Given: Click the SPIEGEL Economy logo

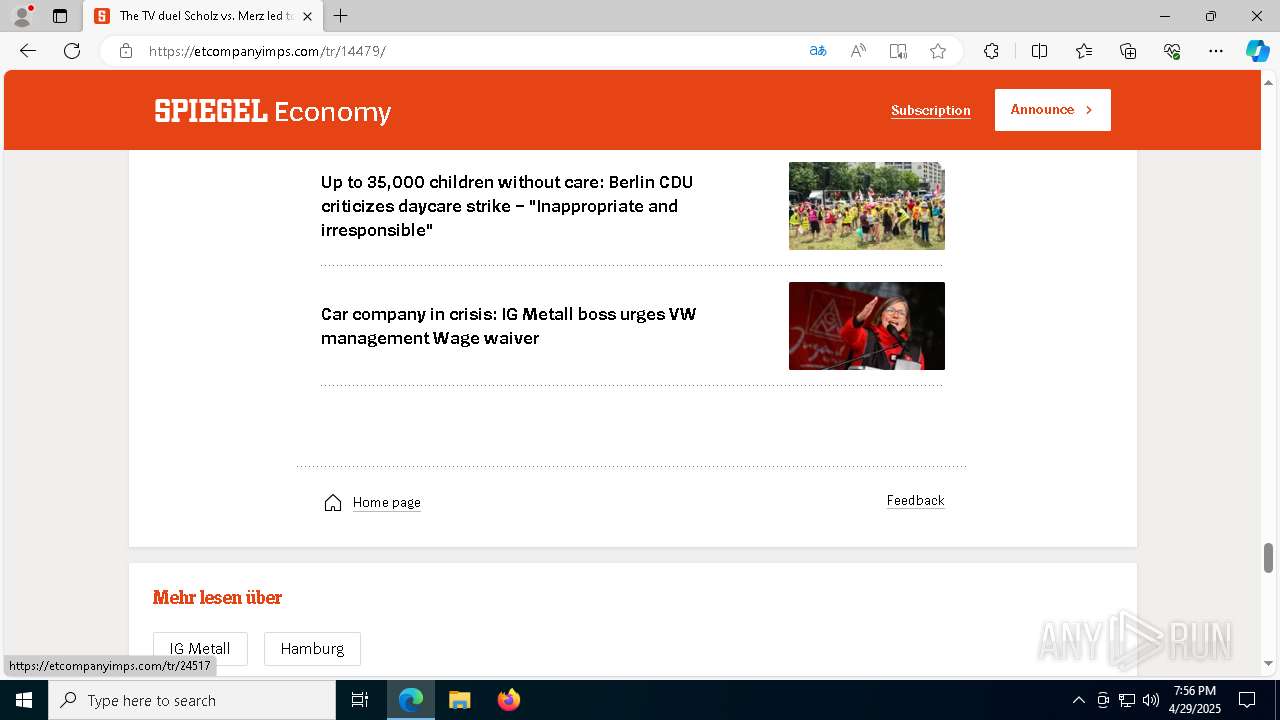Looking at the screenshot, I should tap(272, 111).
